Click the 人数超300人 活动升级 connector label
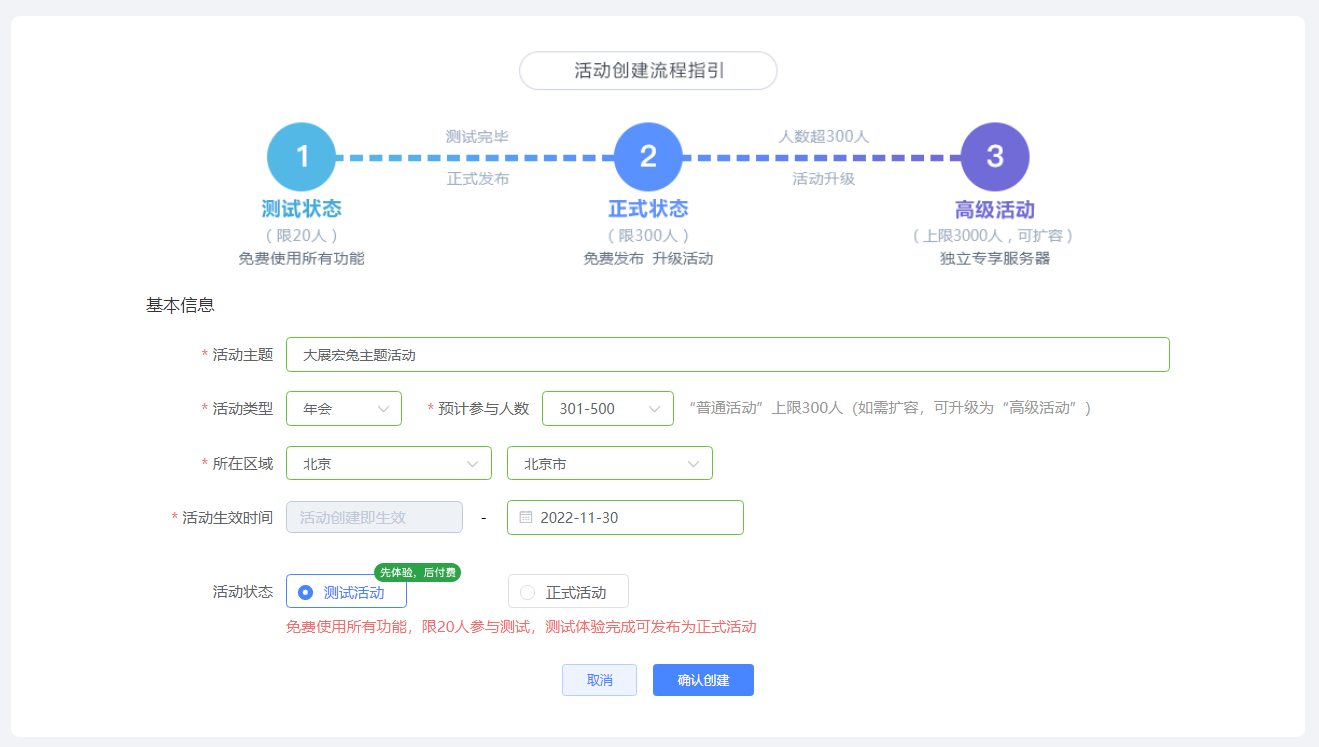The height and width of the screenshot is (747, 1319). 820,156
